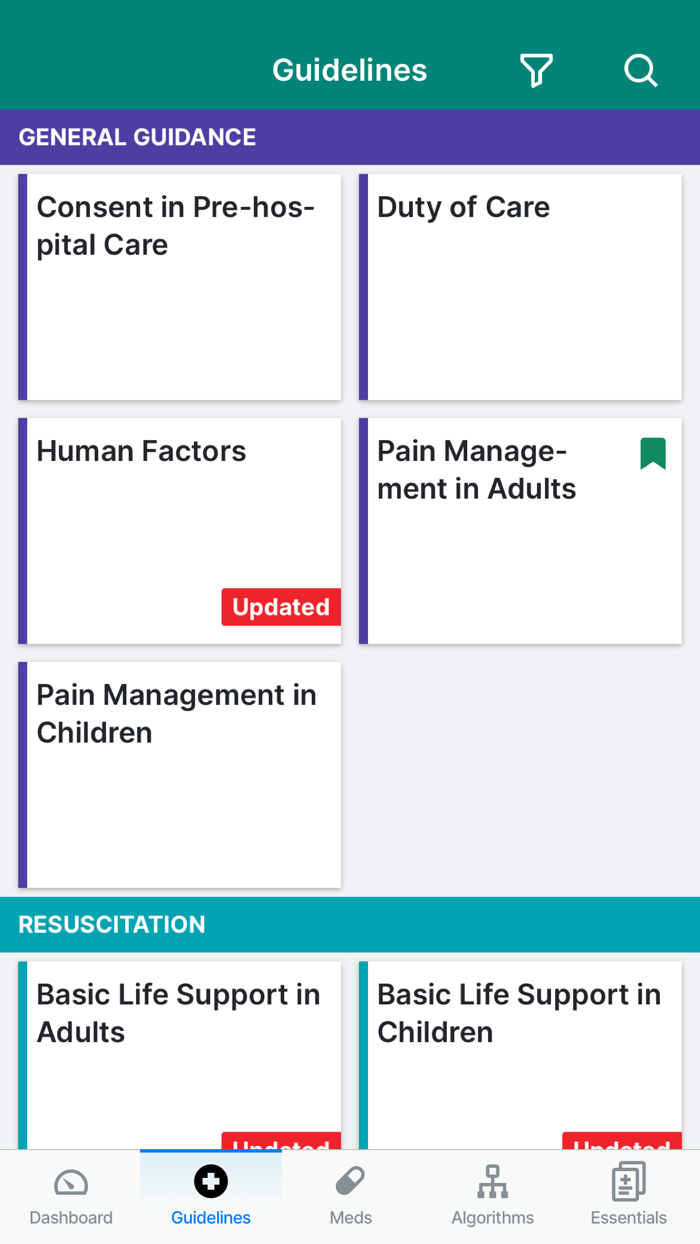Open the Essentials documents icon
This screenshot has width=700, height=1244.
628,1182
